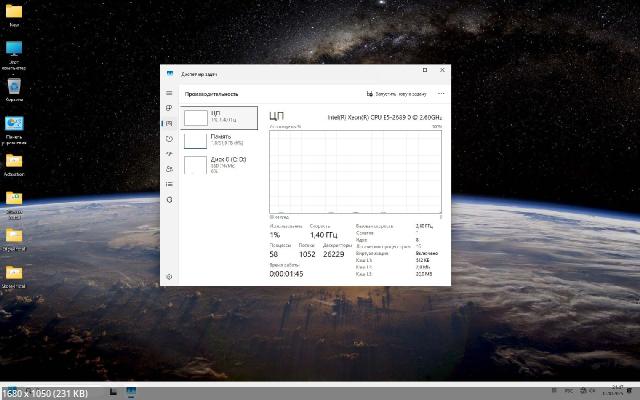
Task: Select the Память performance entry
Action: click(219, 139)
